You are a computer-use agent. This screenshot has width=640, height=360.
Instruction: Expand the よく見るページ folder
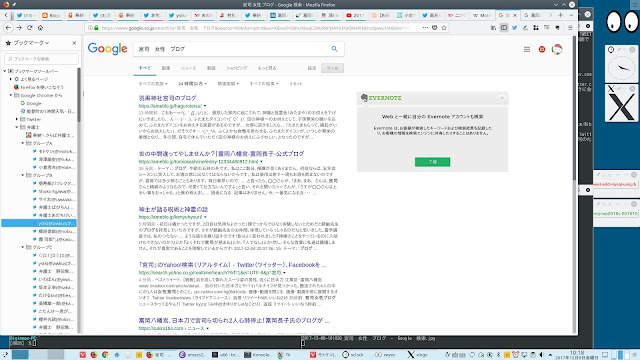(x=11, y=79)
